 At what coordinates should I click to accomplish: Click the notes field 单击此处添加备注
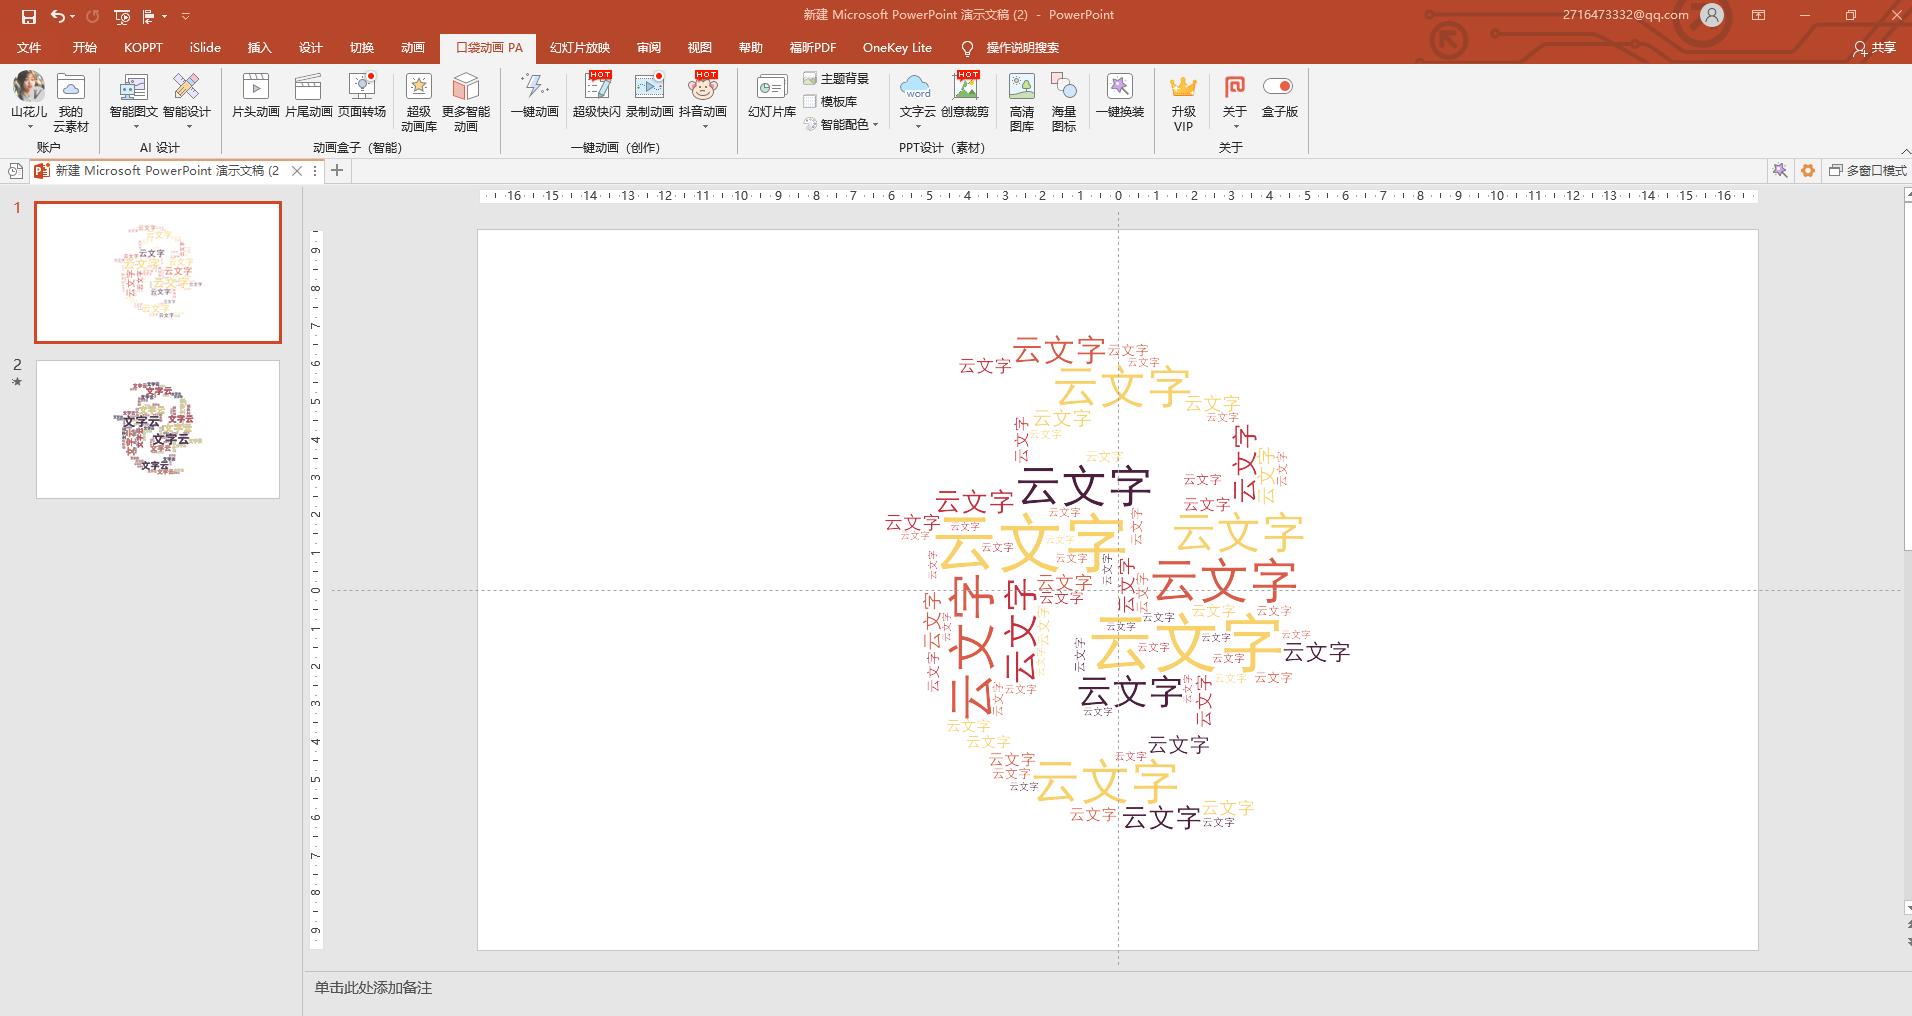[x=373, y=987]
